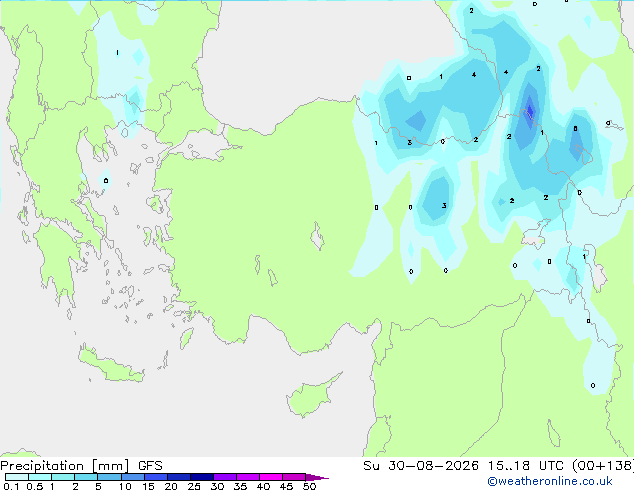Image resolution: width=634 pixels, height=490 pixels.
Task: Click the '40' legend scale label
Action: [x=263, y=486]
